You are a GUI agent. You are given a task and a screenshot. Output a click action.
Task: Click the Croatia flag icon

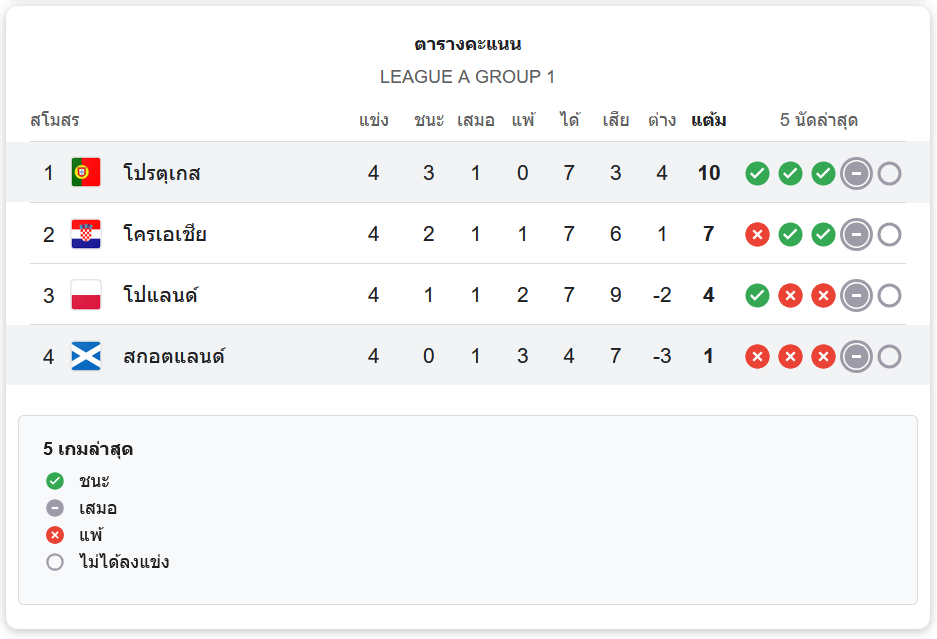pos(86,234)
